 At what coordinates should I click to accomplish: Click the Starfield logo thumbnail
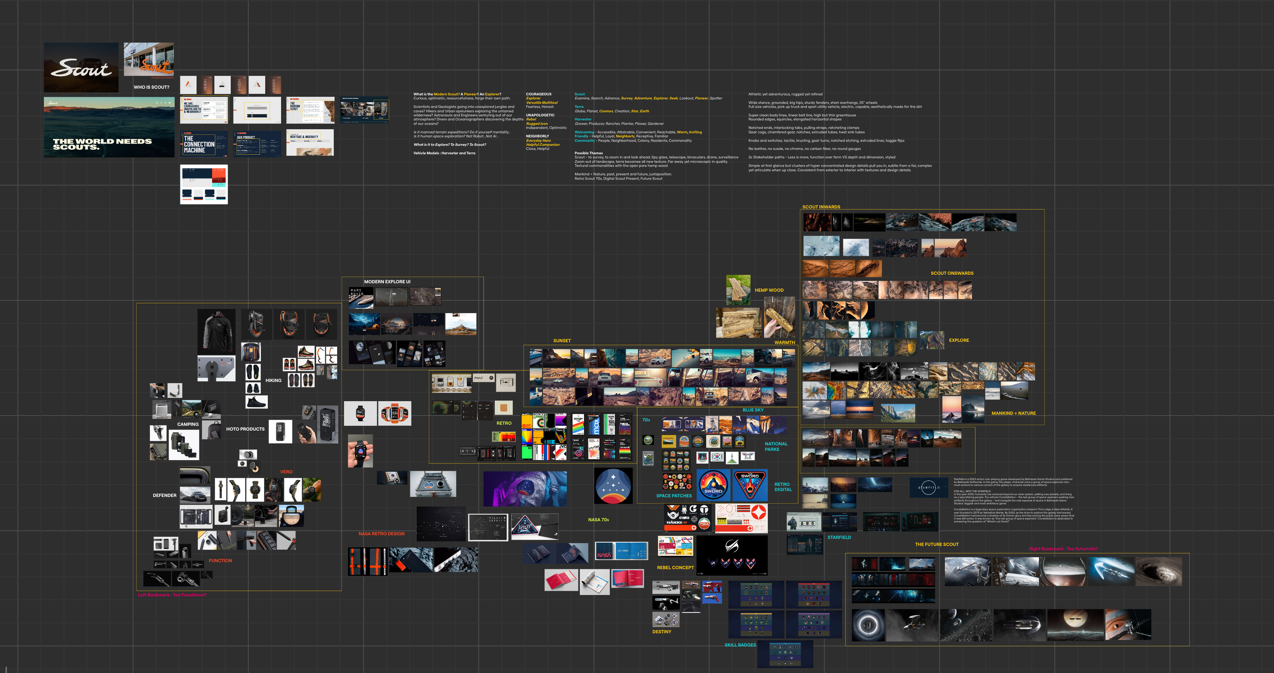pos(928,488)
